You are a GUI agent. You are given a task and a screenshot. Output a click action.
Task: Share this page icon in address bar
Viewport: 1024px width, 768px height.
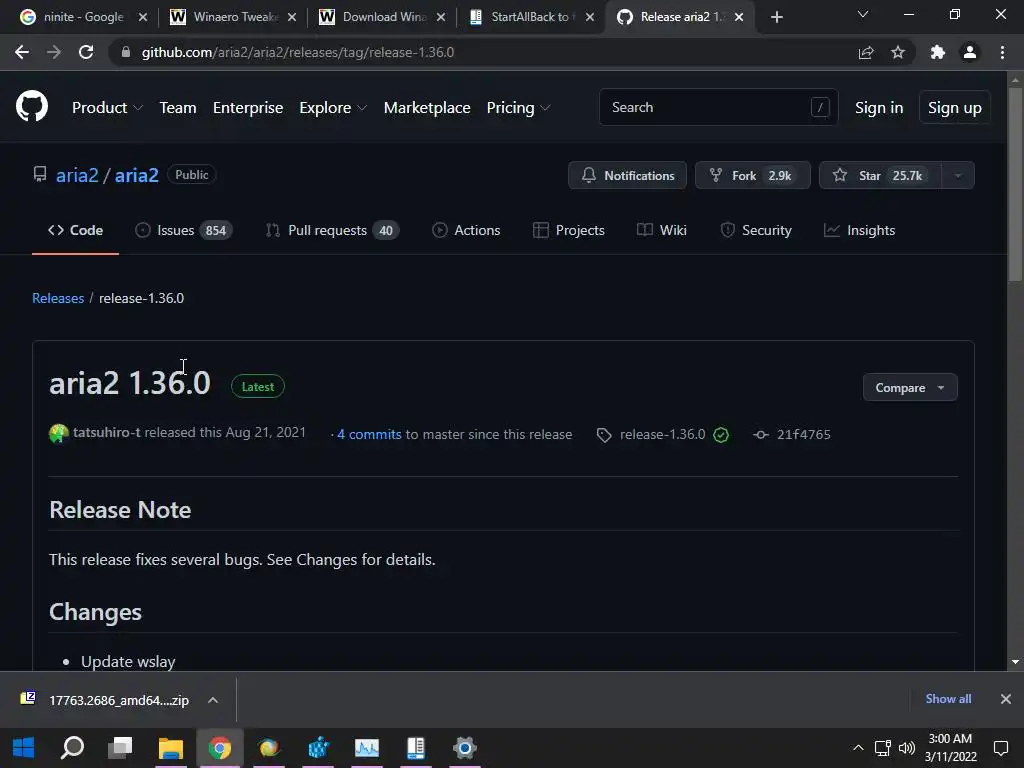[866, 52]
